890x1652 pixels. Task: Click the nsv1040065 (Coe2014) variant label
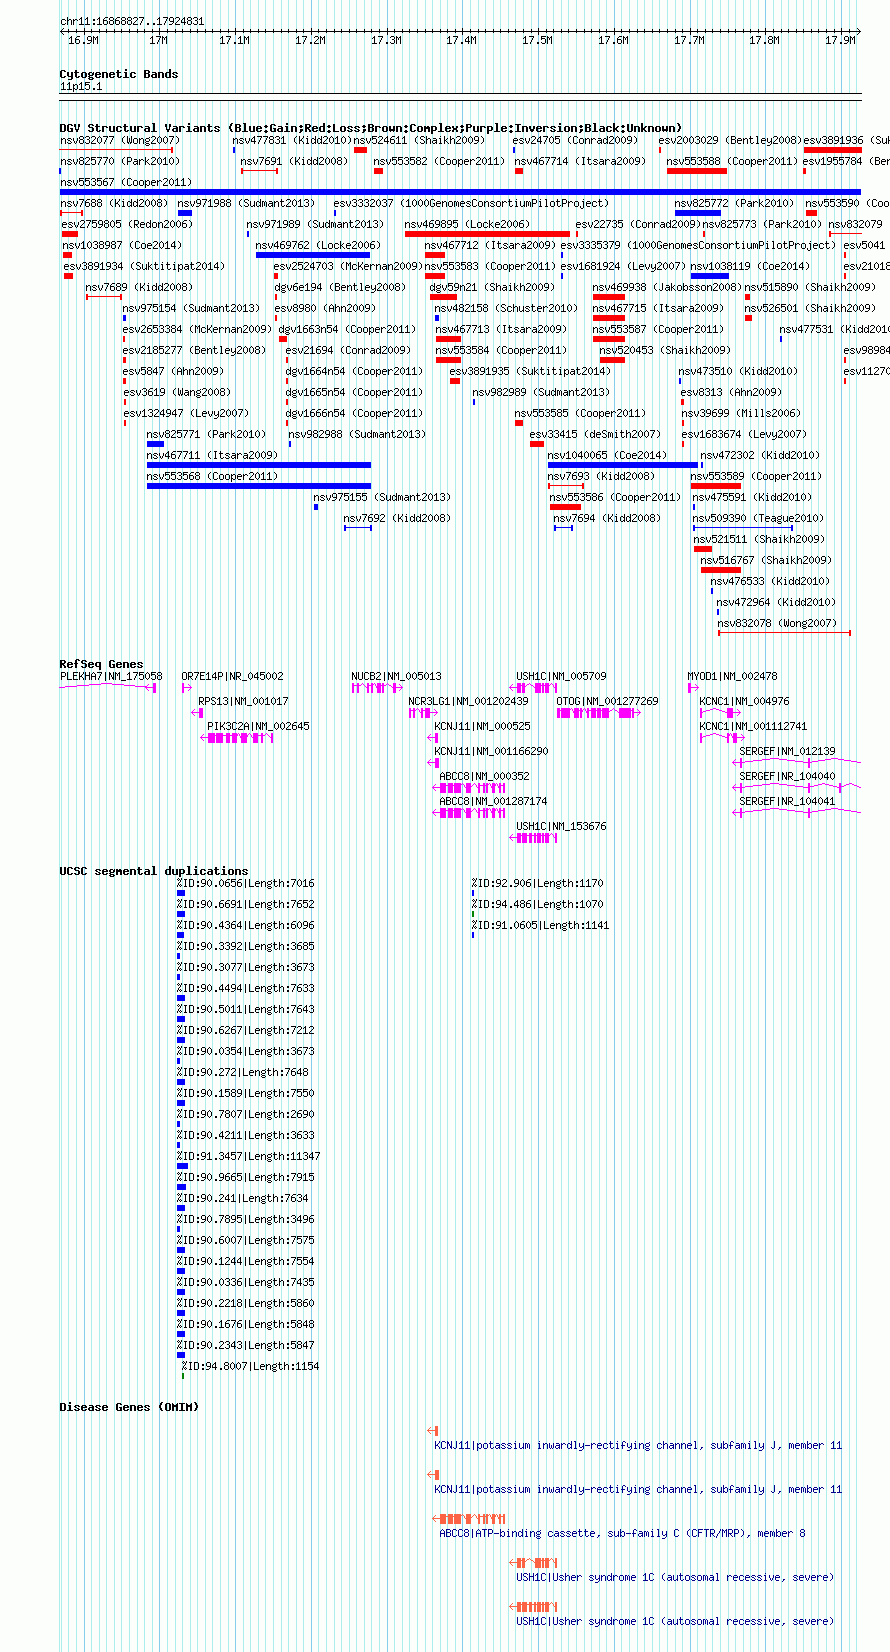607,455
